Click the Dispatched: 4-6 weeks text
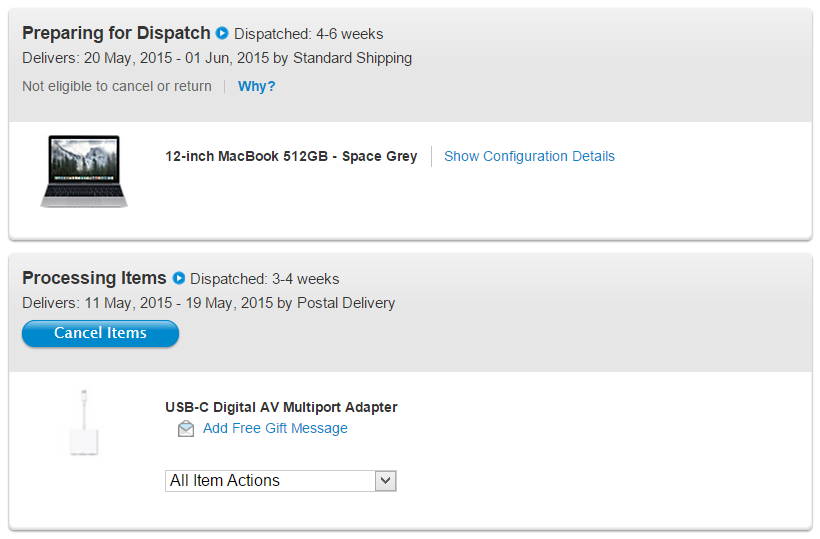Viewport: 820px width, 539px height. (309, 34)
